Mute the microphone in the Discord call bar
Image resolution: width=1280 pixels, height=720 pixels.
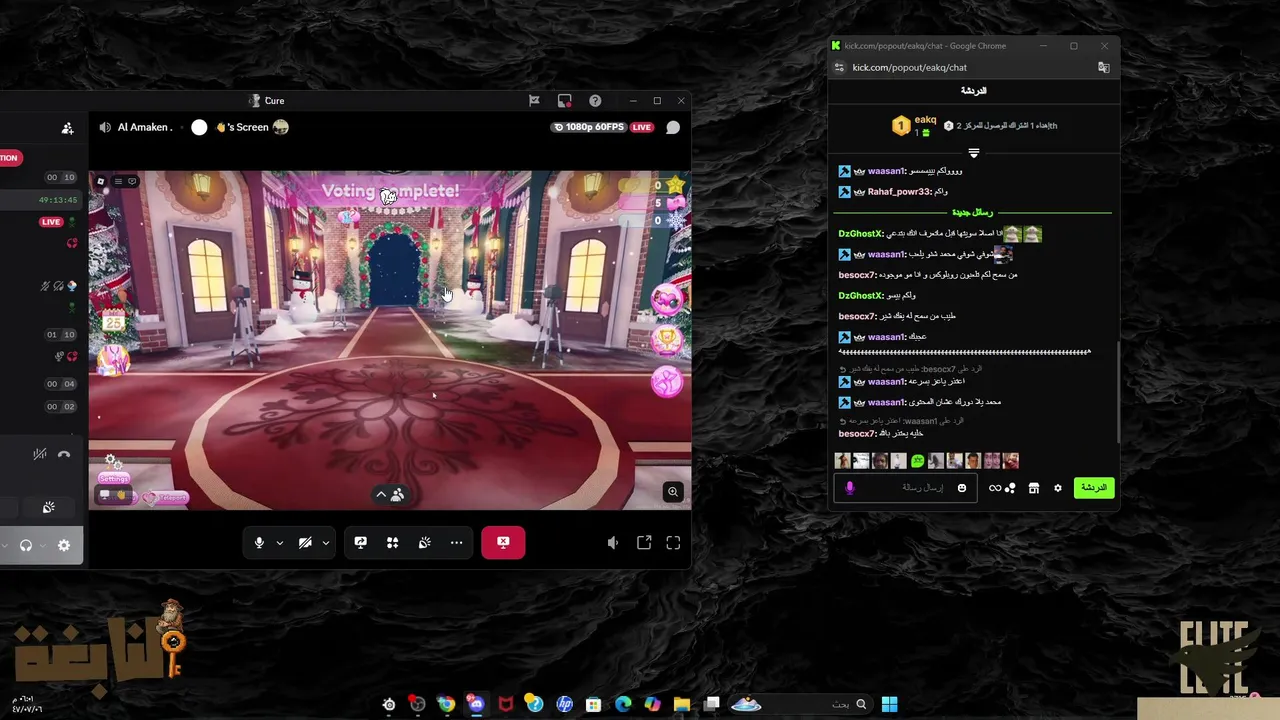point(259,542)
